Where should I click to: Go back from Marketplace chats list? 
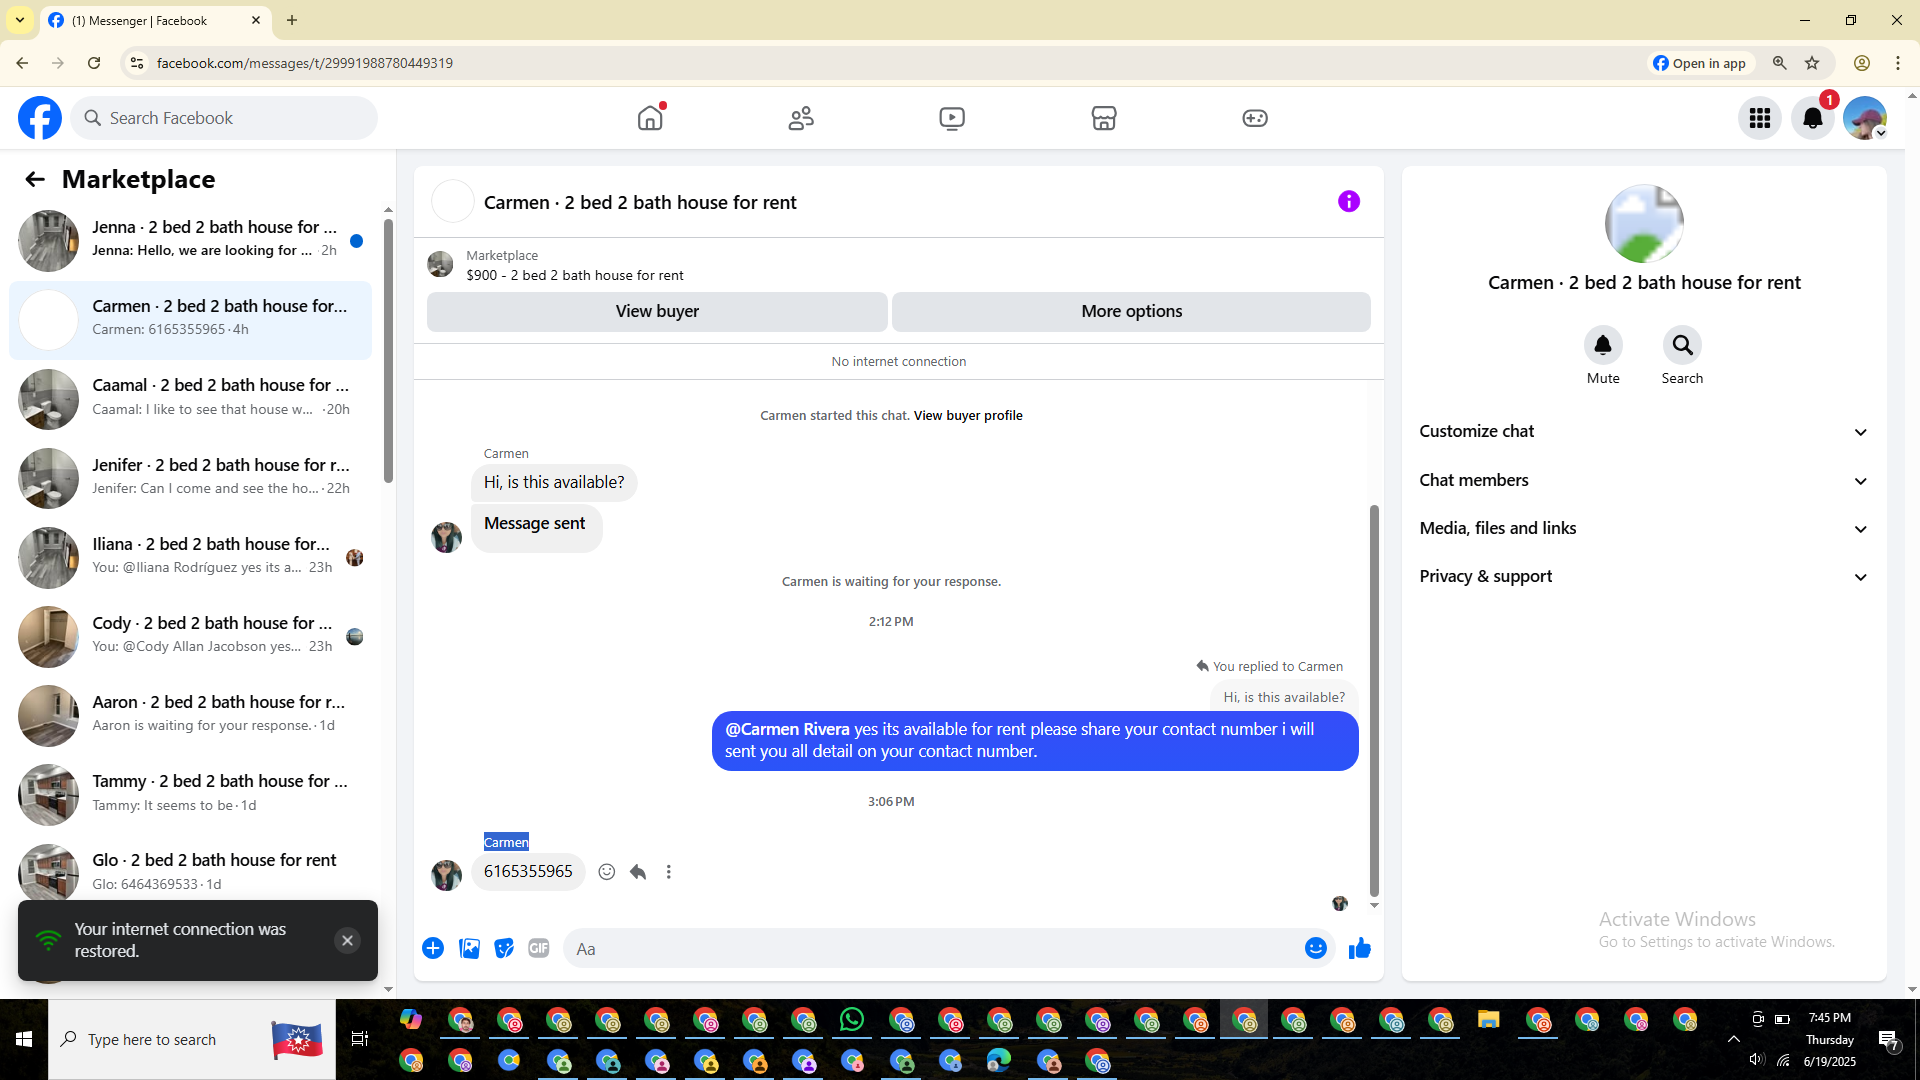(35, 179)
